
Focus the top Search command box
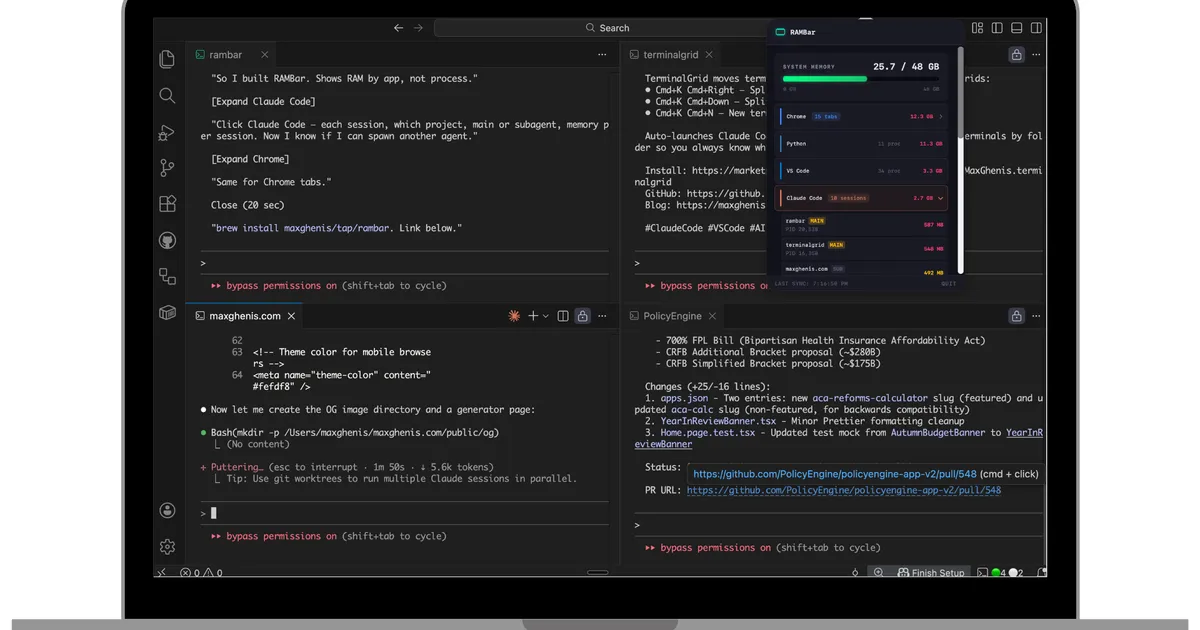608,28
